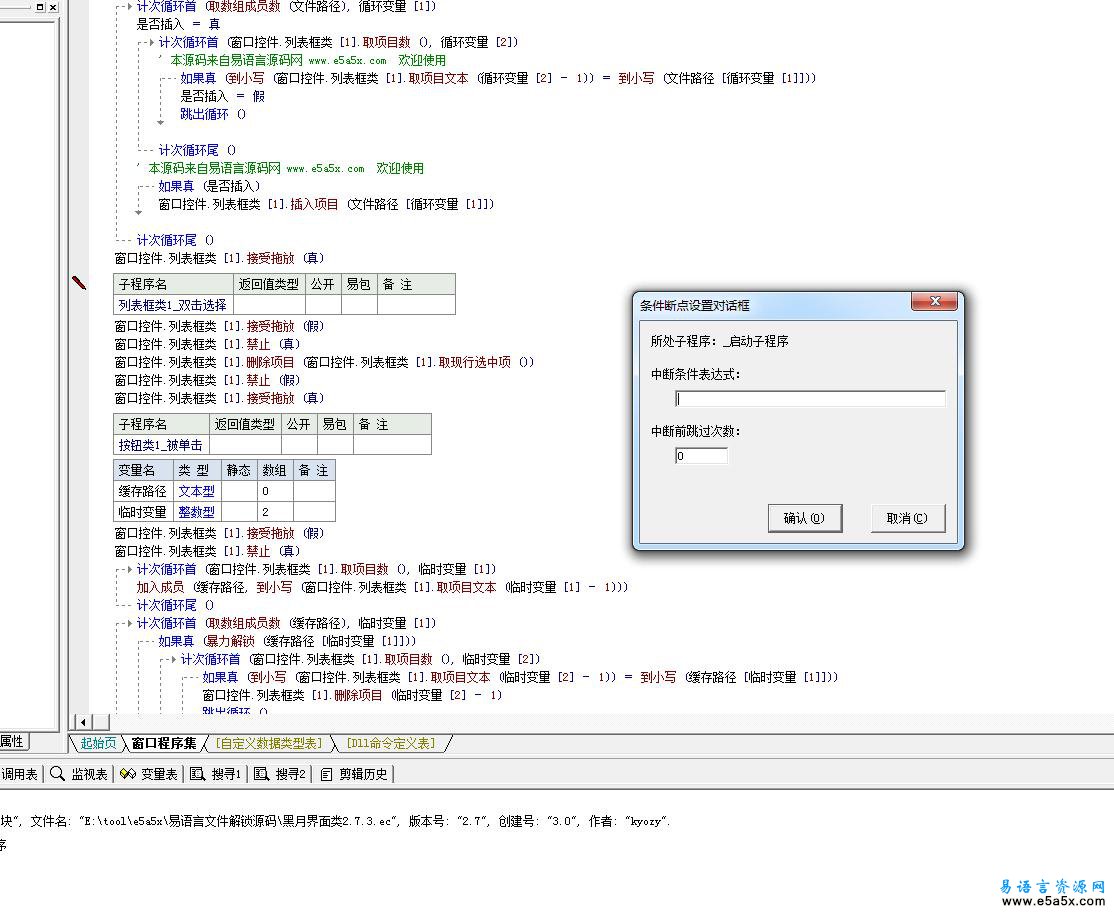Confirm with the 确认(O) button
The image size is (1114, 914).
coord(805,518)
